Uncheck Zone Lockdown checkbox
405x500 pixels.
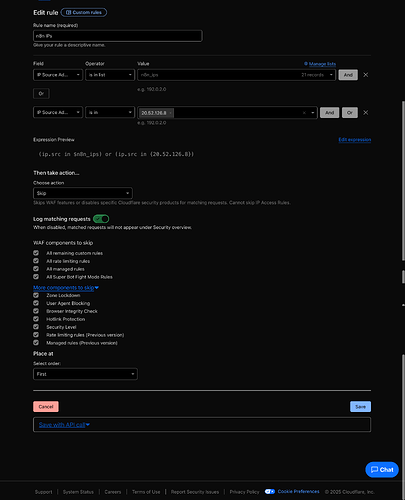pos(36,295)
